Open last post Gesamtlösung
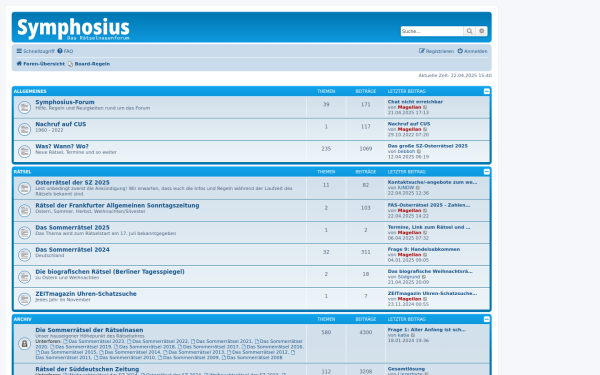 point(406,369)
